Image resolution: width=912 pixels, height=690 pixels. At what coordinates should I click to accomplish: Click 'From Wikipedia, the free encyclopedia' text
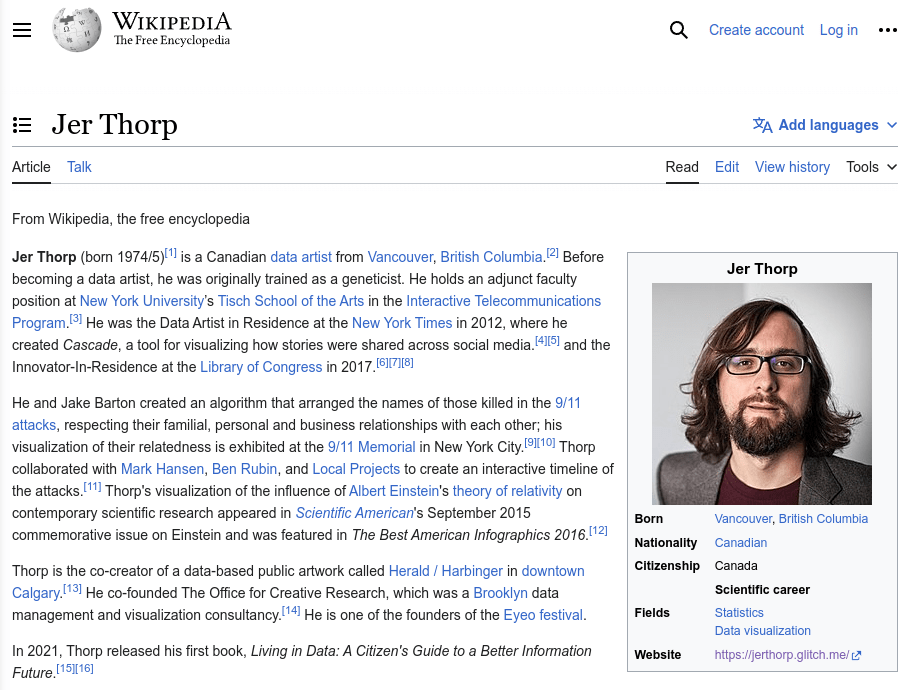tap(131, 219)
